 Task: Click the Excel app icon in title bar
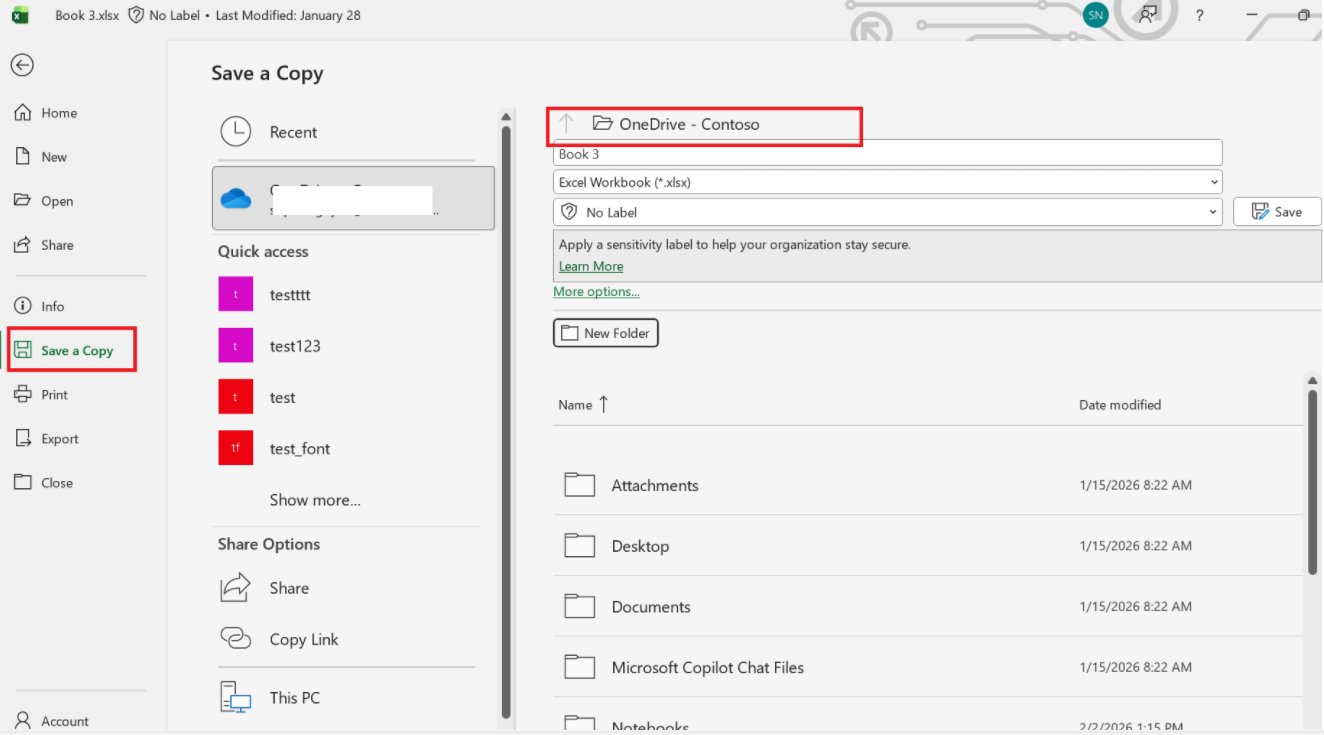[19, 15]
